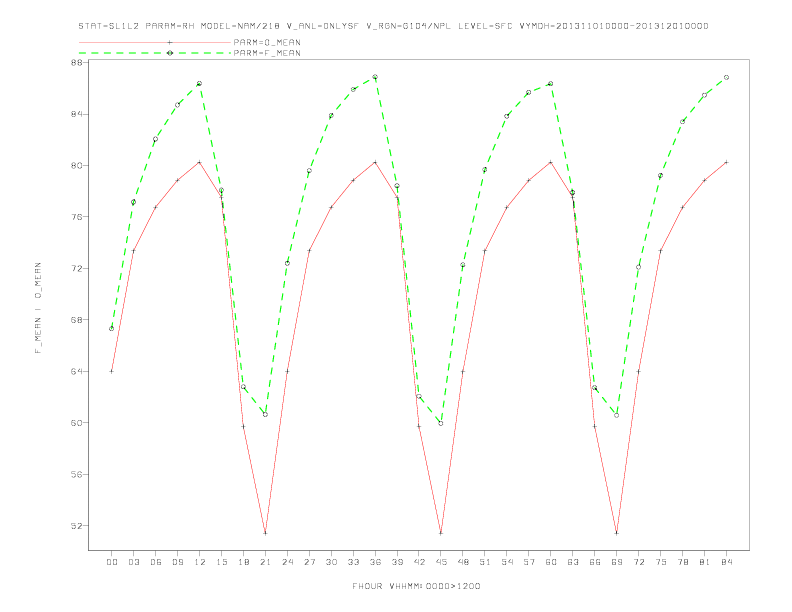Click the red O_MEAN minimum marker at hour 21
792x612 pixels.
[x=265, y=533]
